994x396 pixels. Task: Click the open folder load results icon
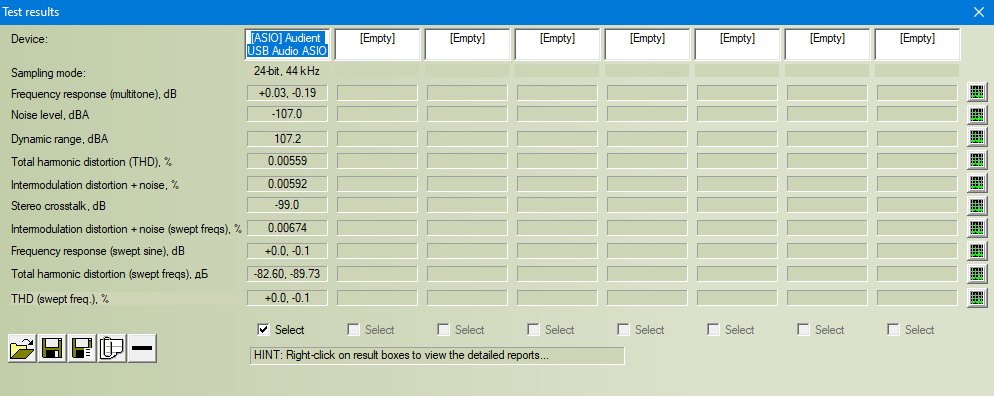(22, 348)
